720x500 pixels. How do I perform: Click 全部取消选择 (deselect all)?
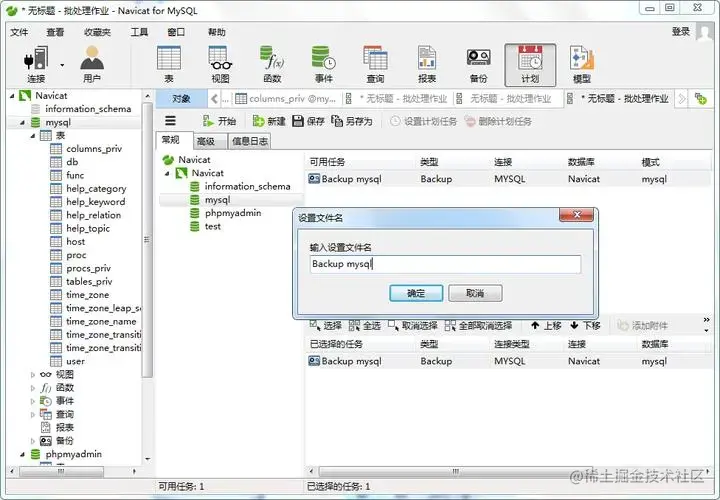(x=478, y=326)
